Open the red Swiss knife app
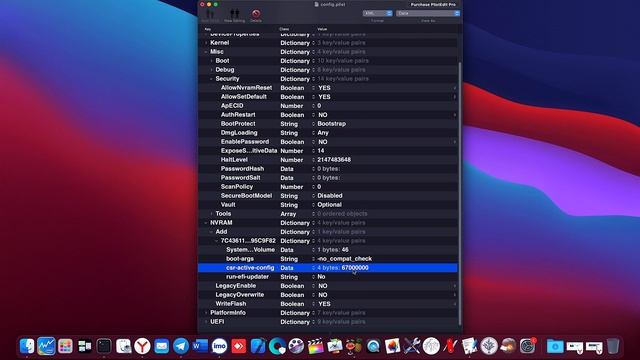 450,346
